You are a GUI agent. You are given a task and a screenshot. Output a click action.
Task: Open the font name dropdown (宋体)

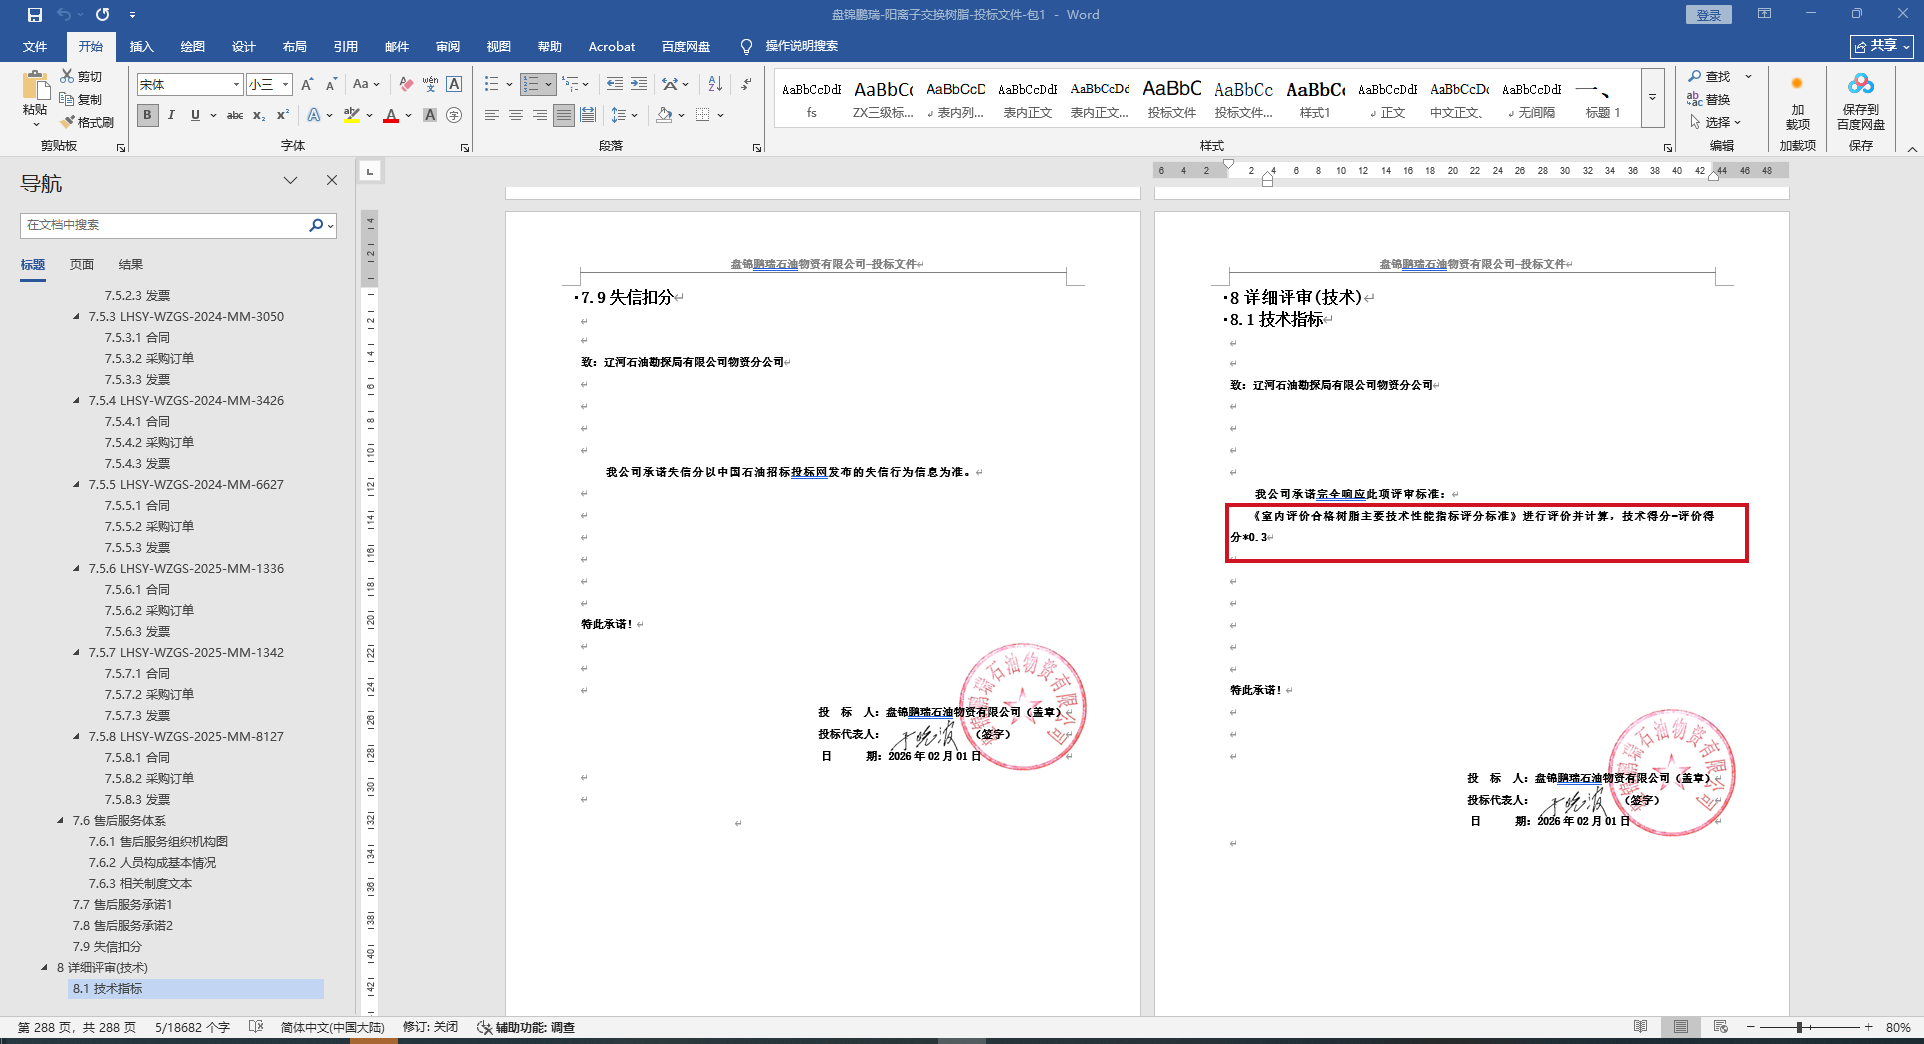[x=236, y=84]
